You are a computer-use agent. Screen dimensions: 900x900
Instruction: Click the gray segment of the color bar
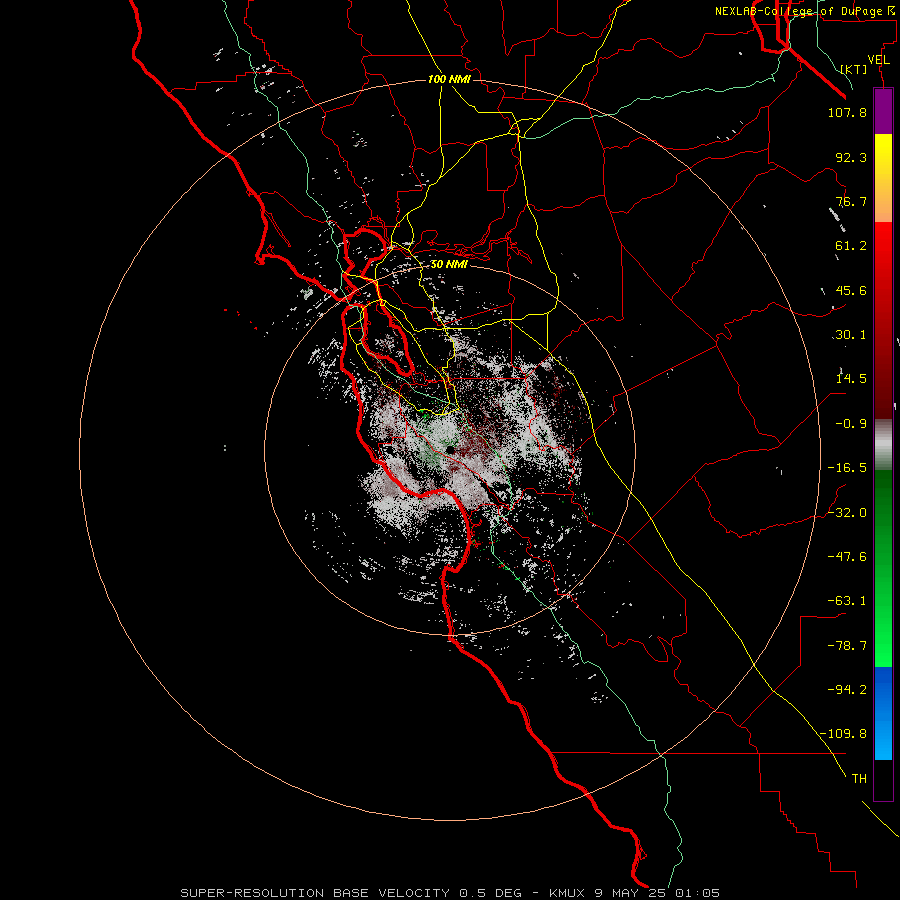(x=883, y=445)
